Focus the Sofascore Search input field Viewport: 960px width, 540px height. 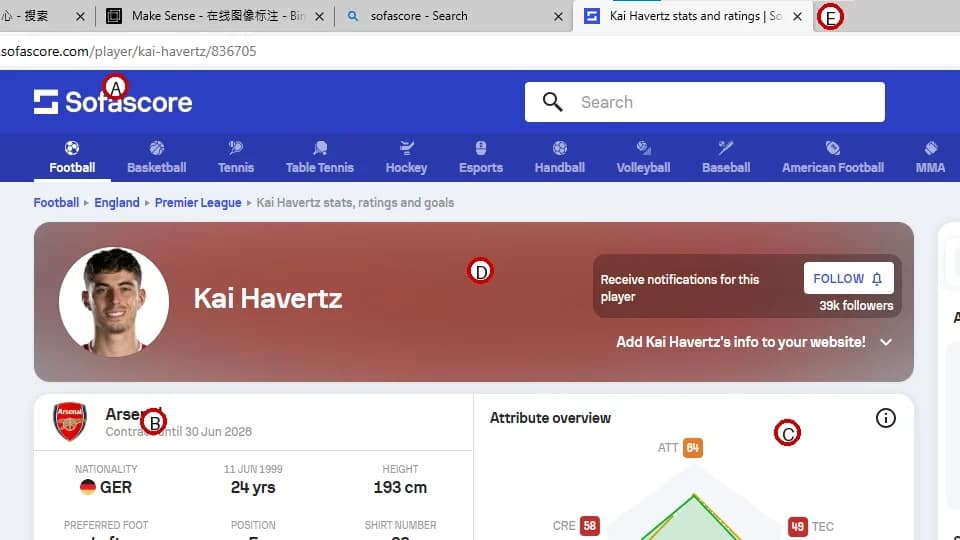click(x=704, y=102)
